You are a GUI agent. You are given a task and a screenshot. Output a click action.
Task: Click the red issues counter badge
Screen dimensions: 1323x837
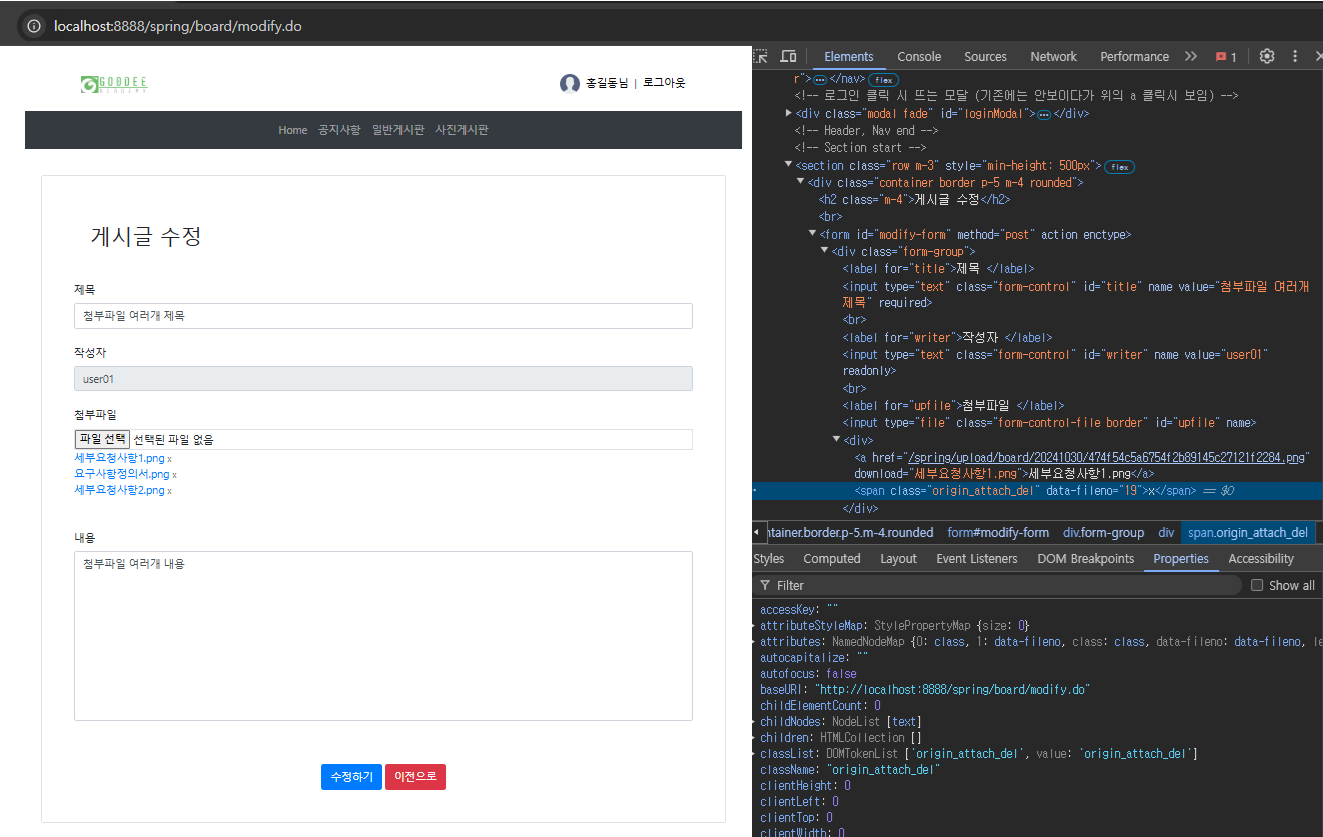pos(1226,57)
